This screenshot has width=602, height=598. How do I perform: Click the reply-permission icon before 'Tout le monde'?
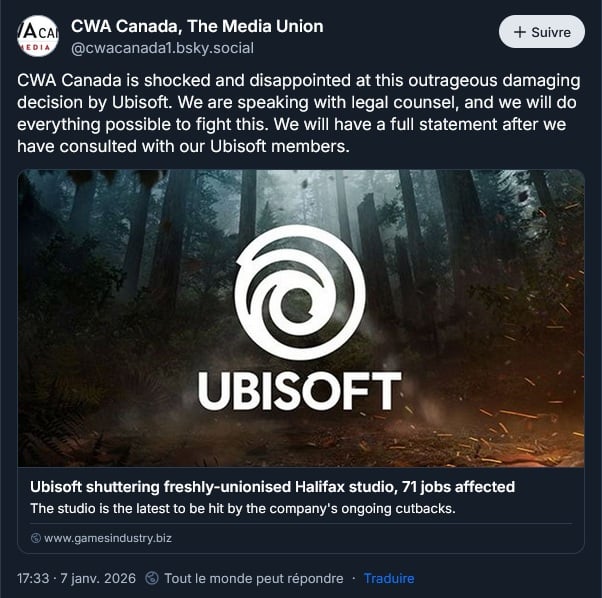click(152, 578)
